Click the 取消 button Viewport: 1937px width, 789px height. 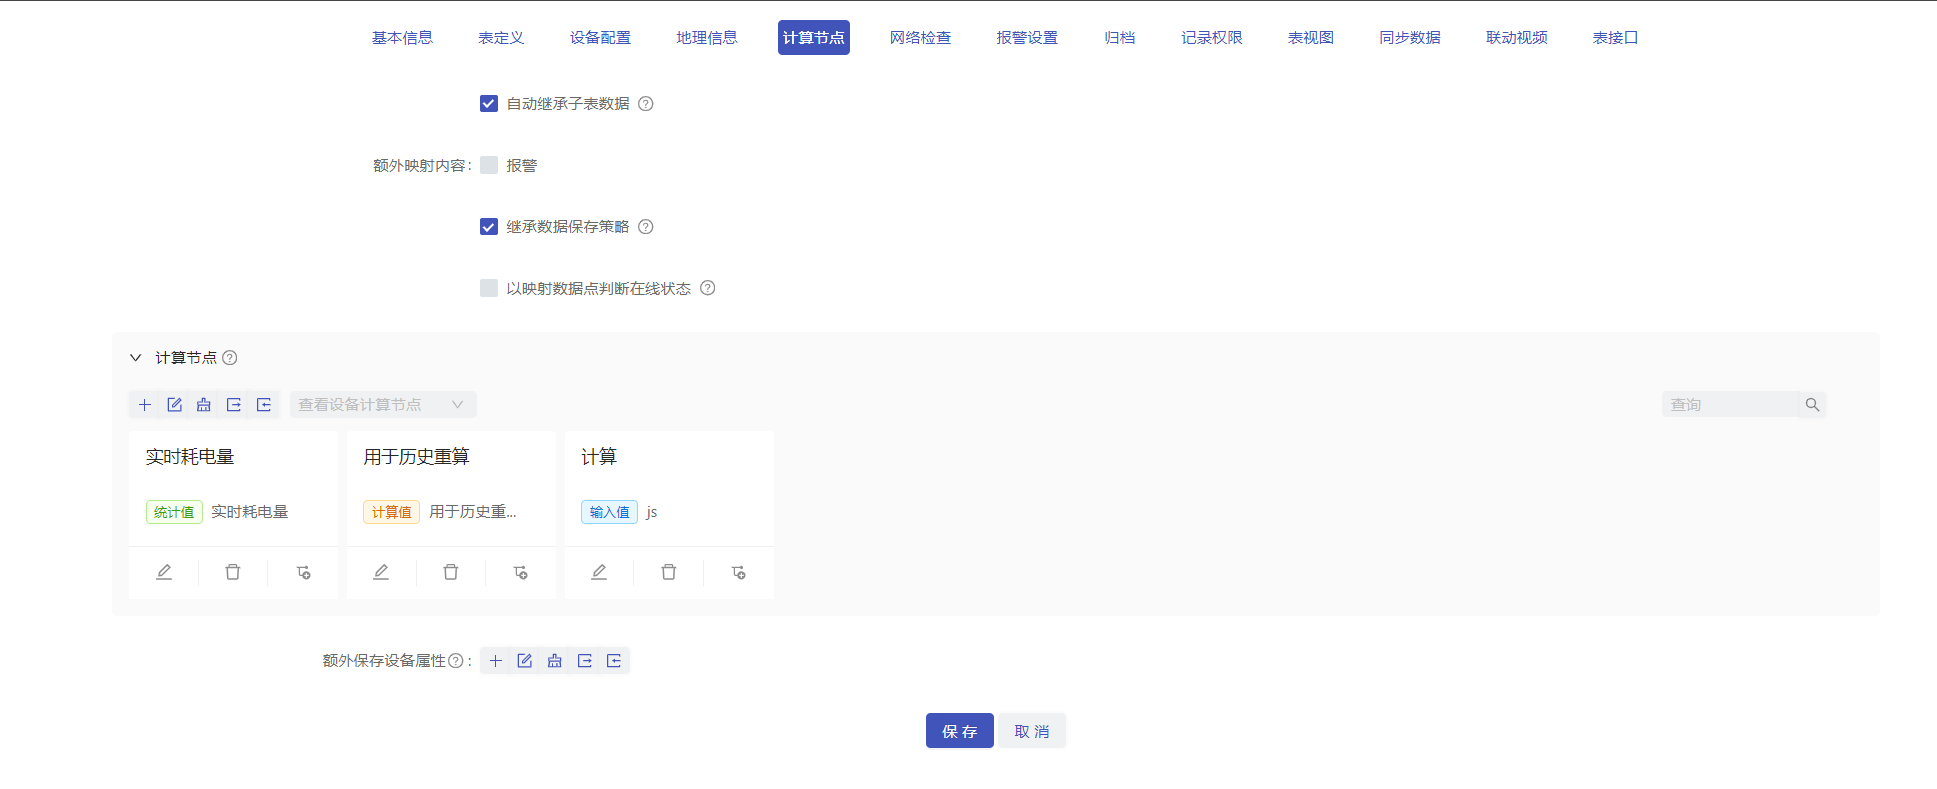1032,731
